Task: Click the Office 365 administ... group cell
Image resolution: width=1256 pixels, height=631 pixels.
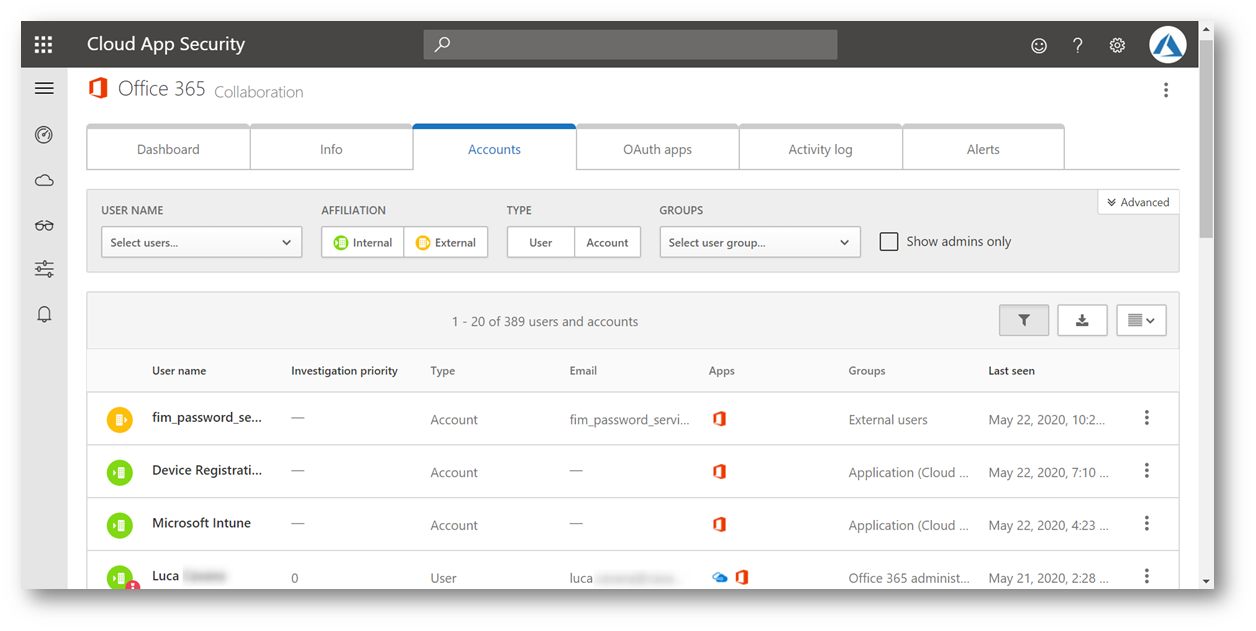Action: [909, 578]
